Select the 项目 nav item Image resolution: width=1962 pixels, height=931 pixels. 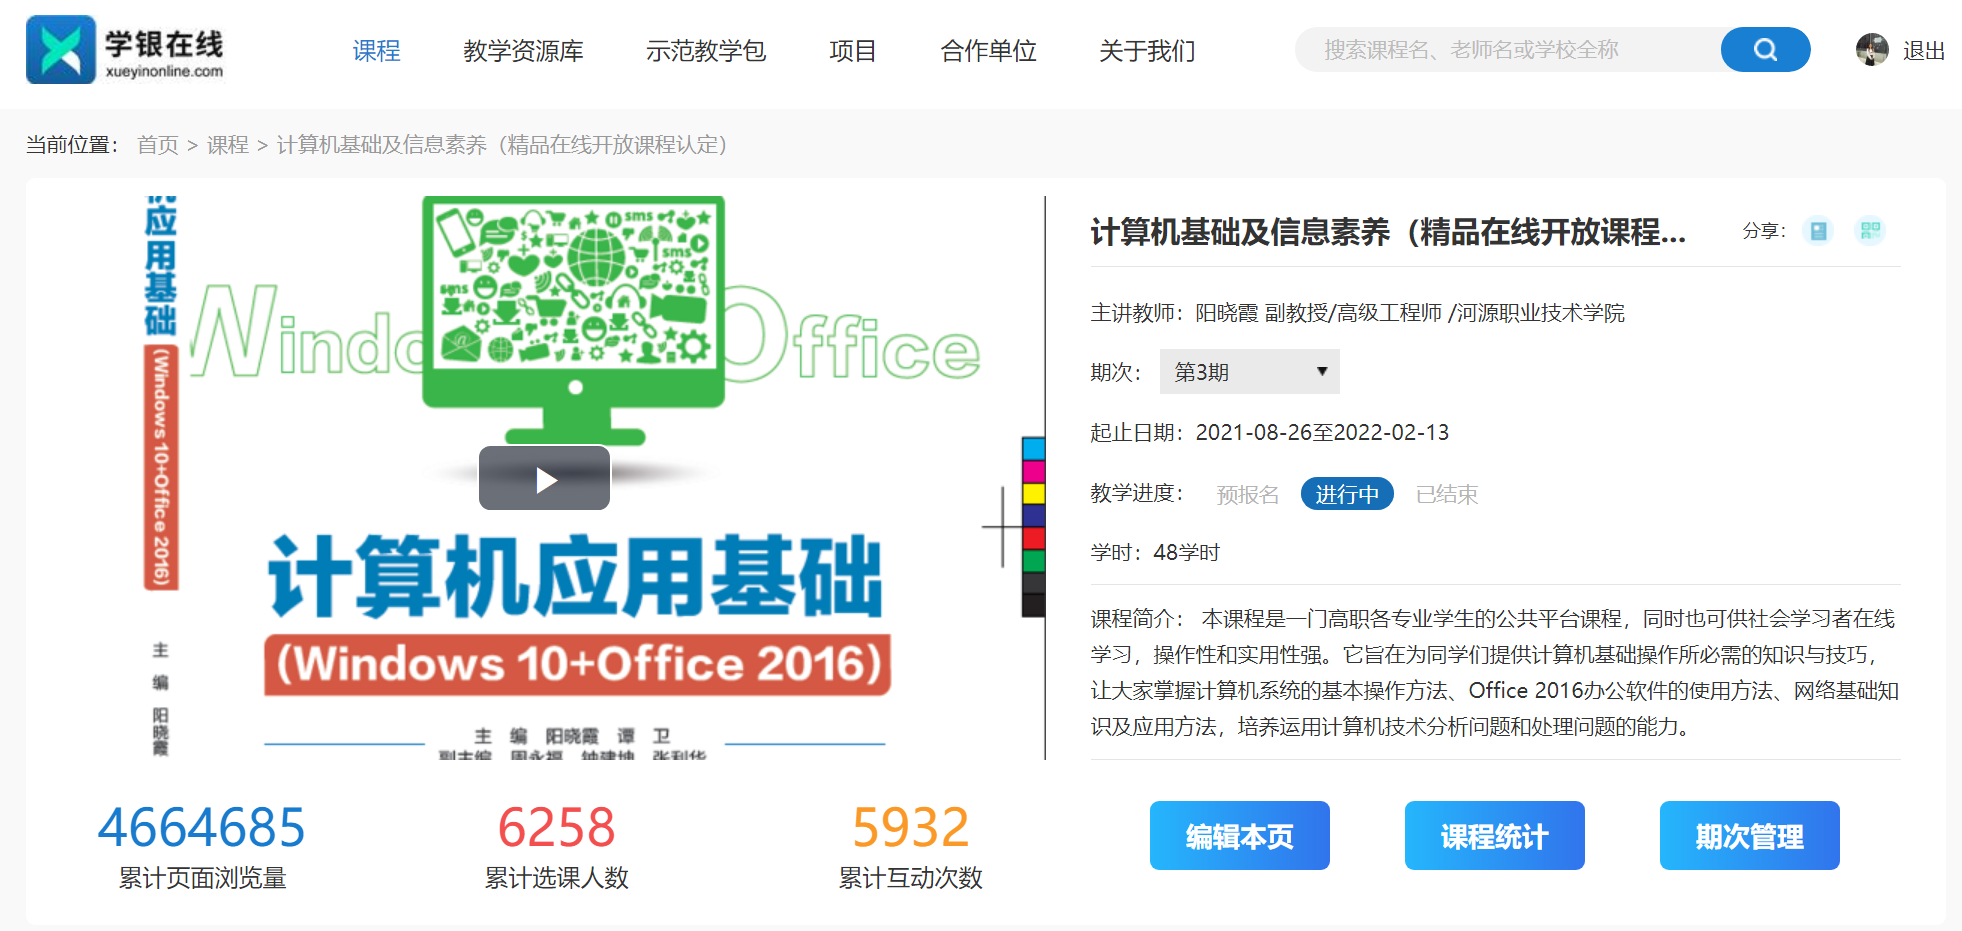coord(853,50)
